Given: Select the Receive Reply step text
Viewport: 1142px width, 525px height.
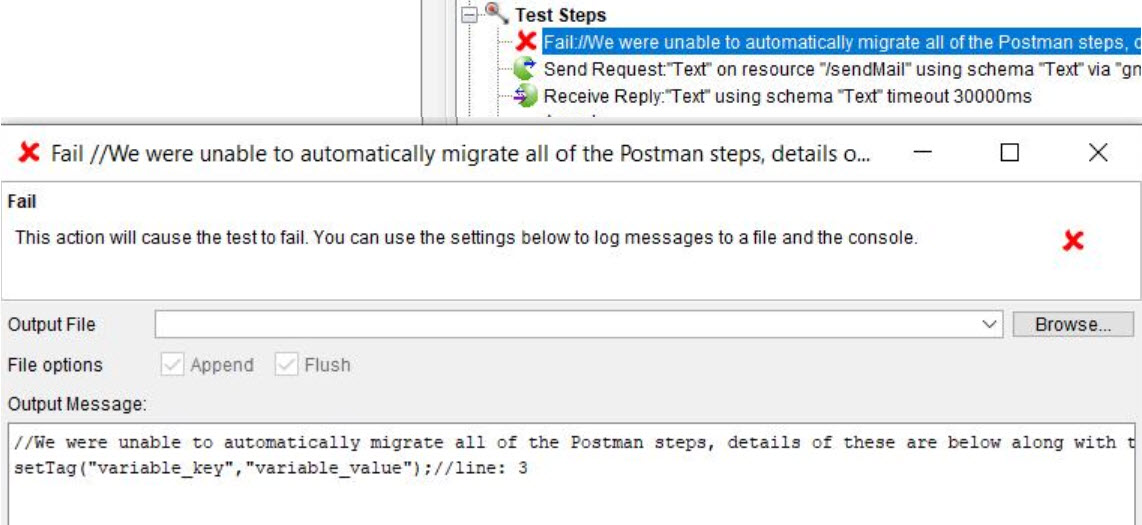Looking at the screenshot, I should pos(787,96).
